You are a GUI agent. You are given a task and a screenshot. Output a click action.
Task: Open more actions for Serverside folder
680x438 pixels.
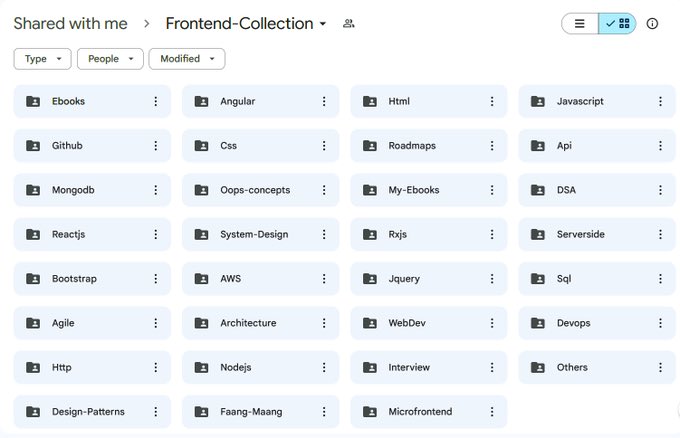point(660,234)
